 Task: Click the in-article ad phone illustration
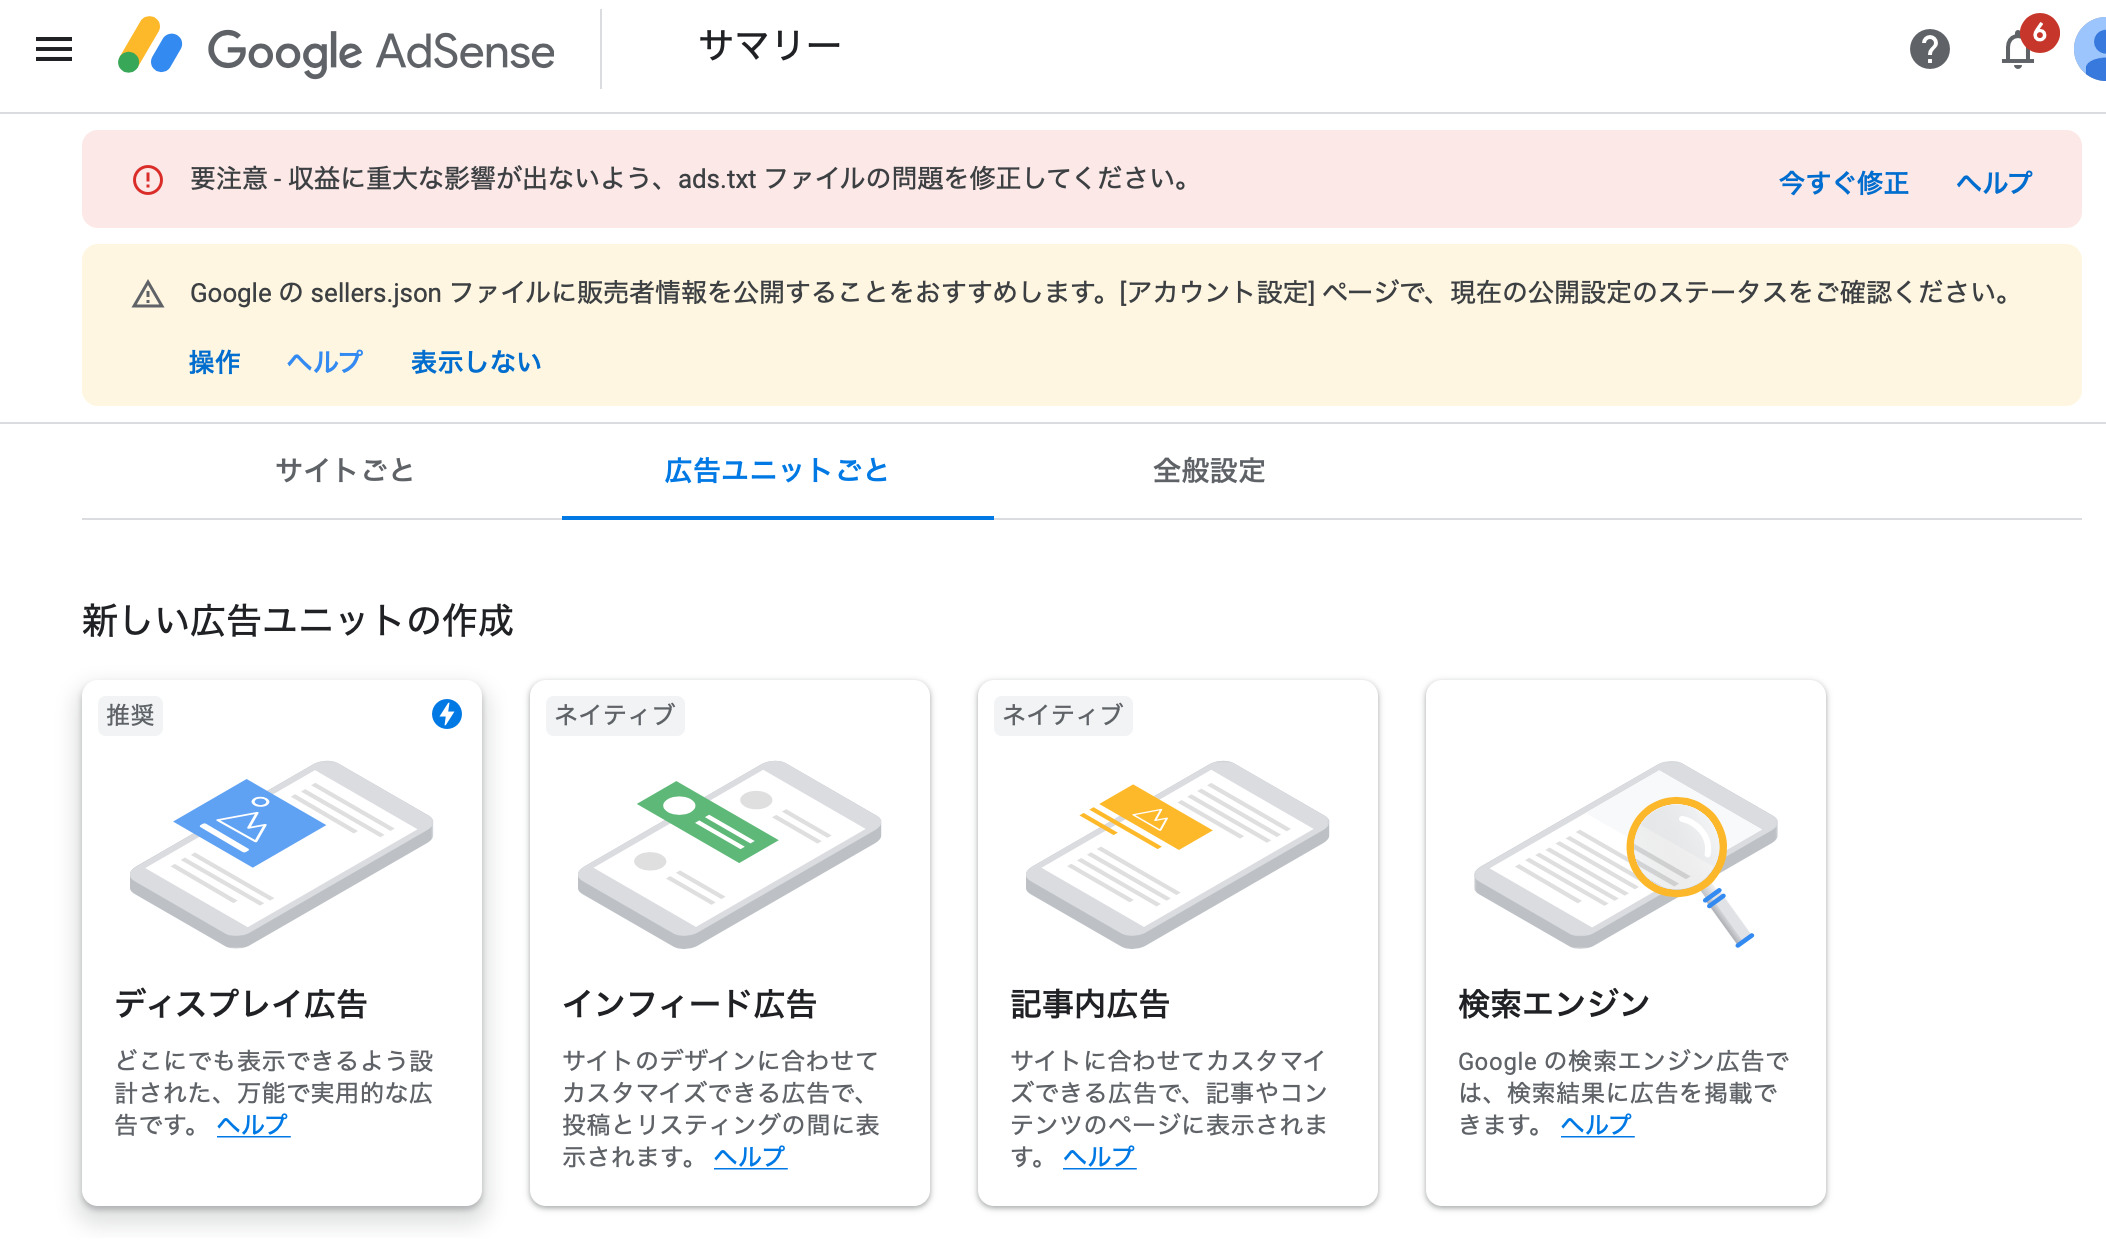1177,852
